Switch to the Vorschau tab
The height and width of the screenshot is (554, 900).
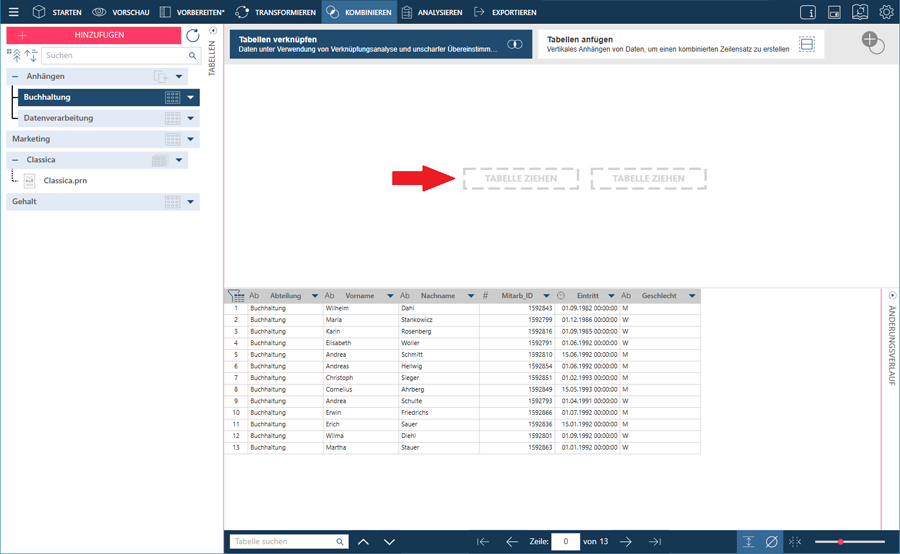121,12
